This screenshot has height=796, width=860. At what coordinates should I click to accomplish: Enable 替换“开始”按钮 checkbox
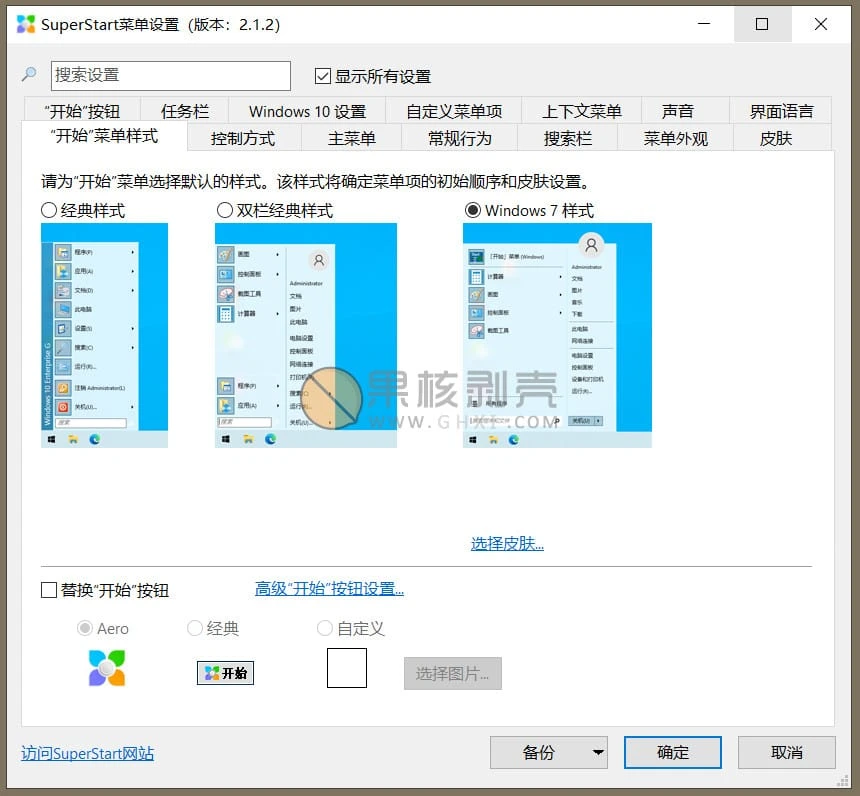pos(49,590)
